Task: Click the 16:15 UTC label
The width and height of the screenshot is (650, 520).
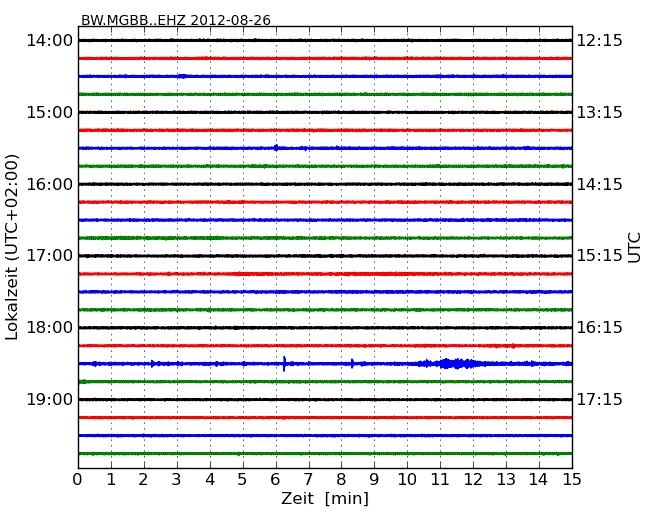Action: coord(600,328)
